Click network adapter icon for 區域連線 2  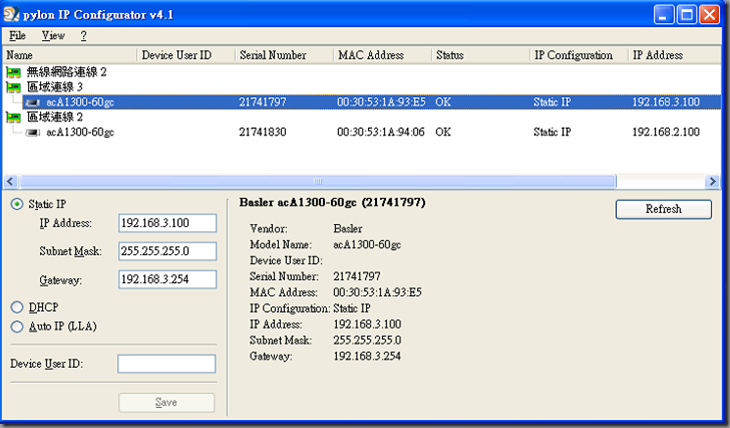pyautogui.click(x=14, y=117)
